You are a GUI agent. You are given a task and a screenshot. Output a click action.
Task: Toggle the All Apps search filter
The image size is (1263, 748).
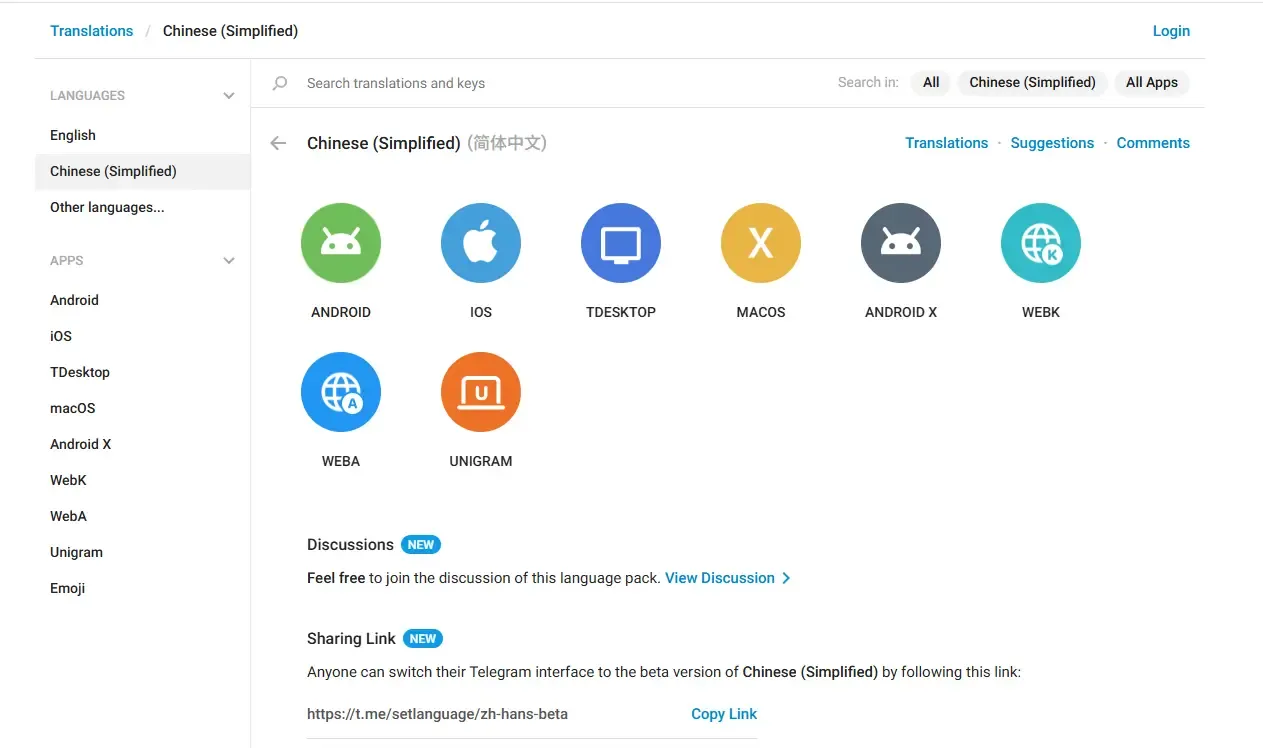click(1151, 82)
